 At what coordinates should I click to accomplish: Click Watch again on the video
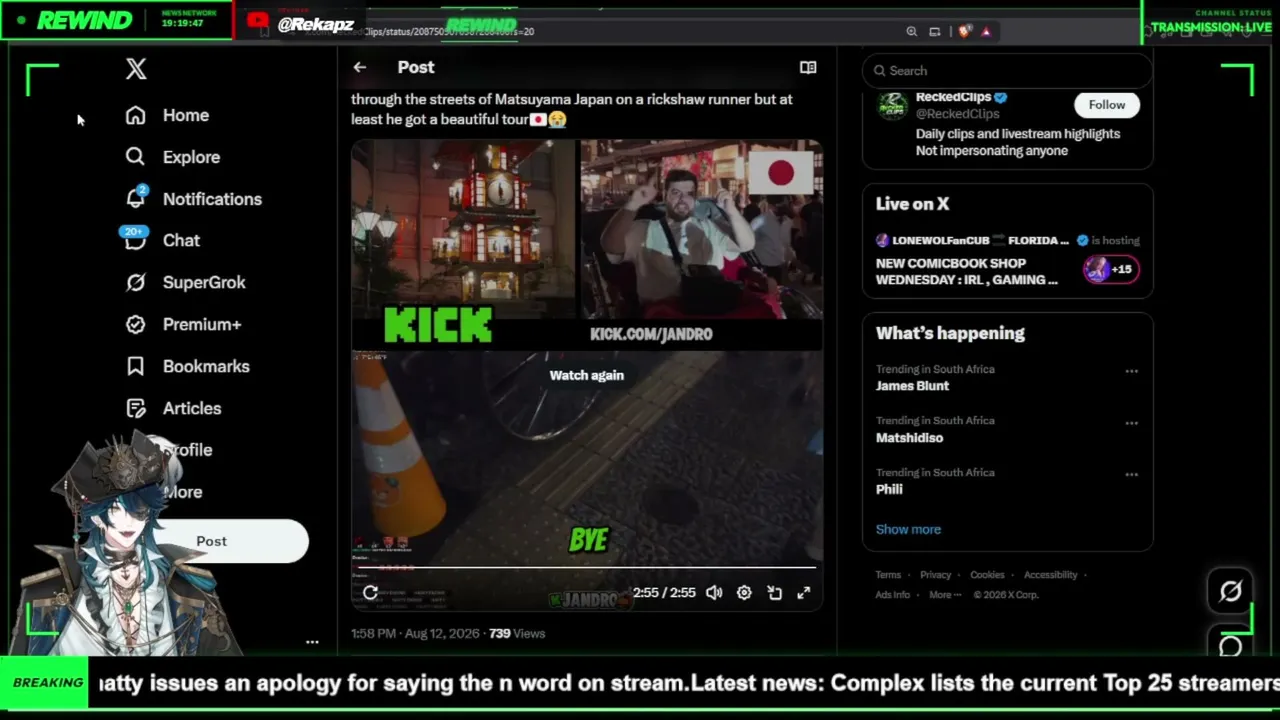(587, 375)
